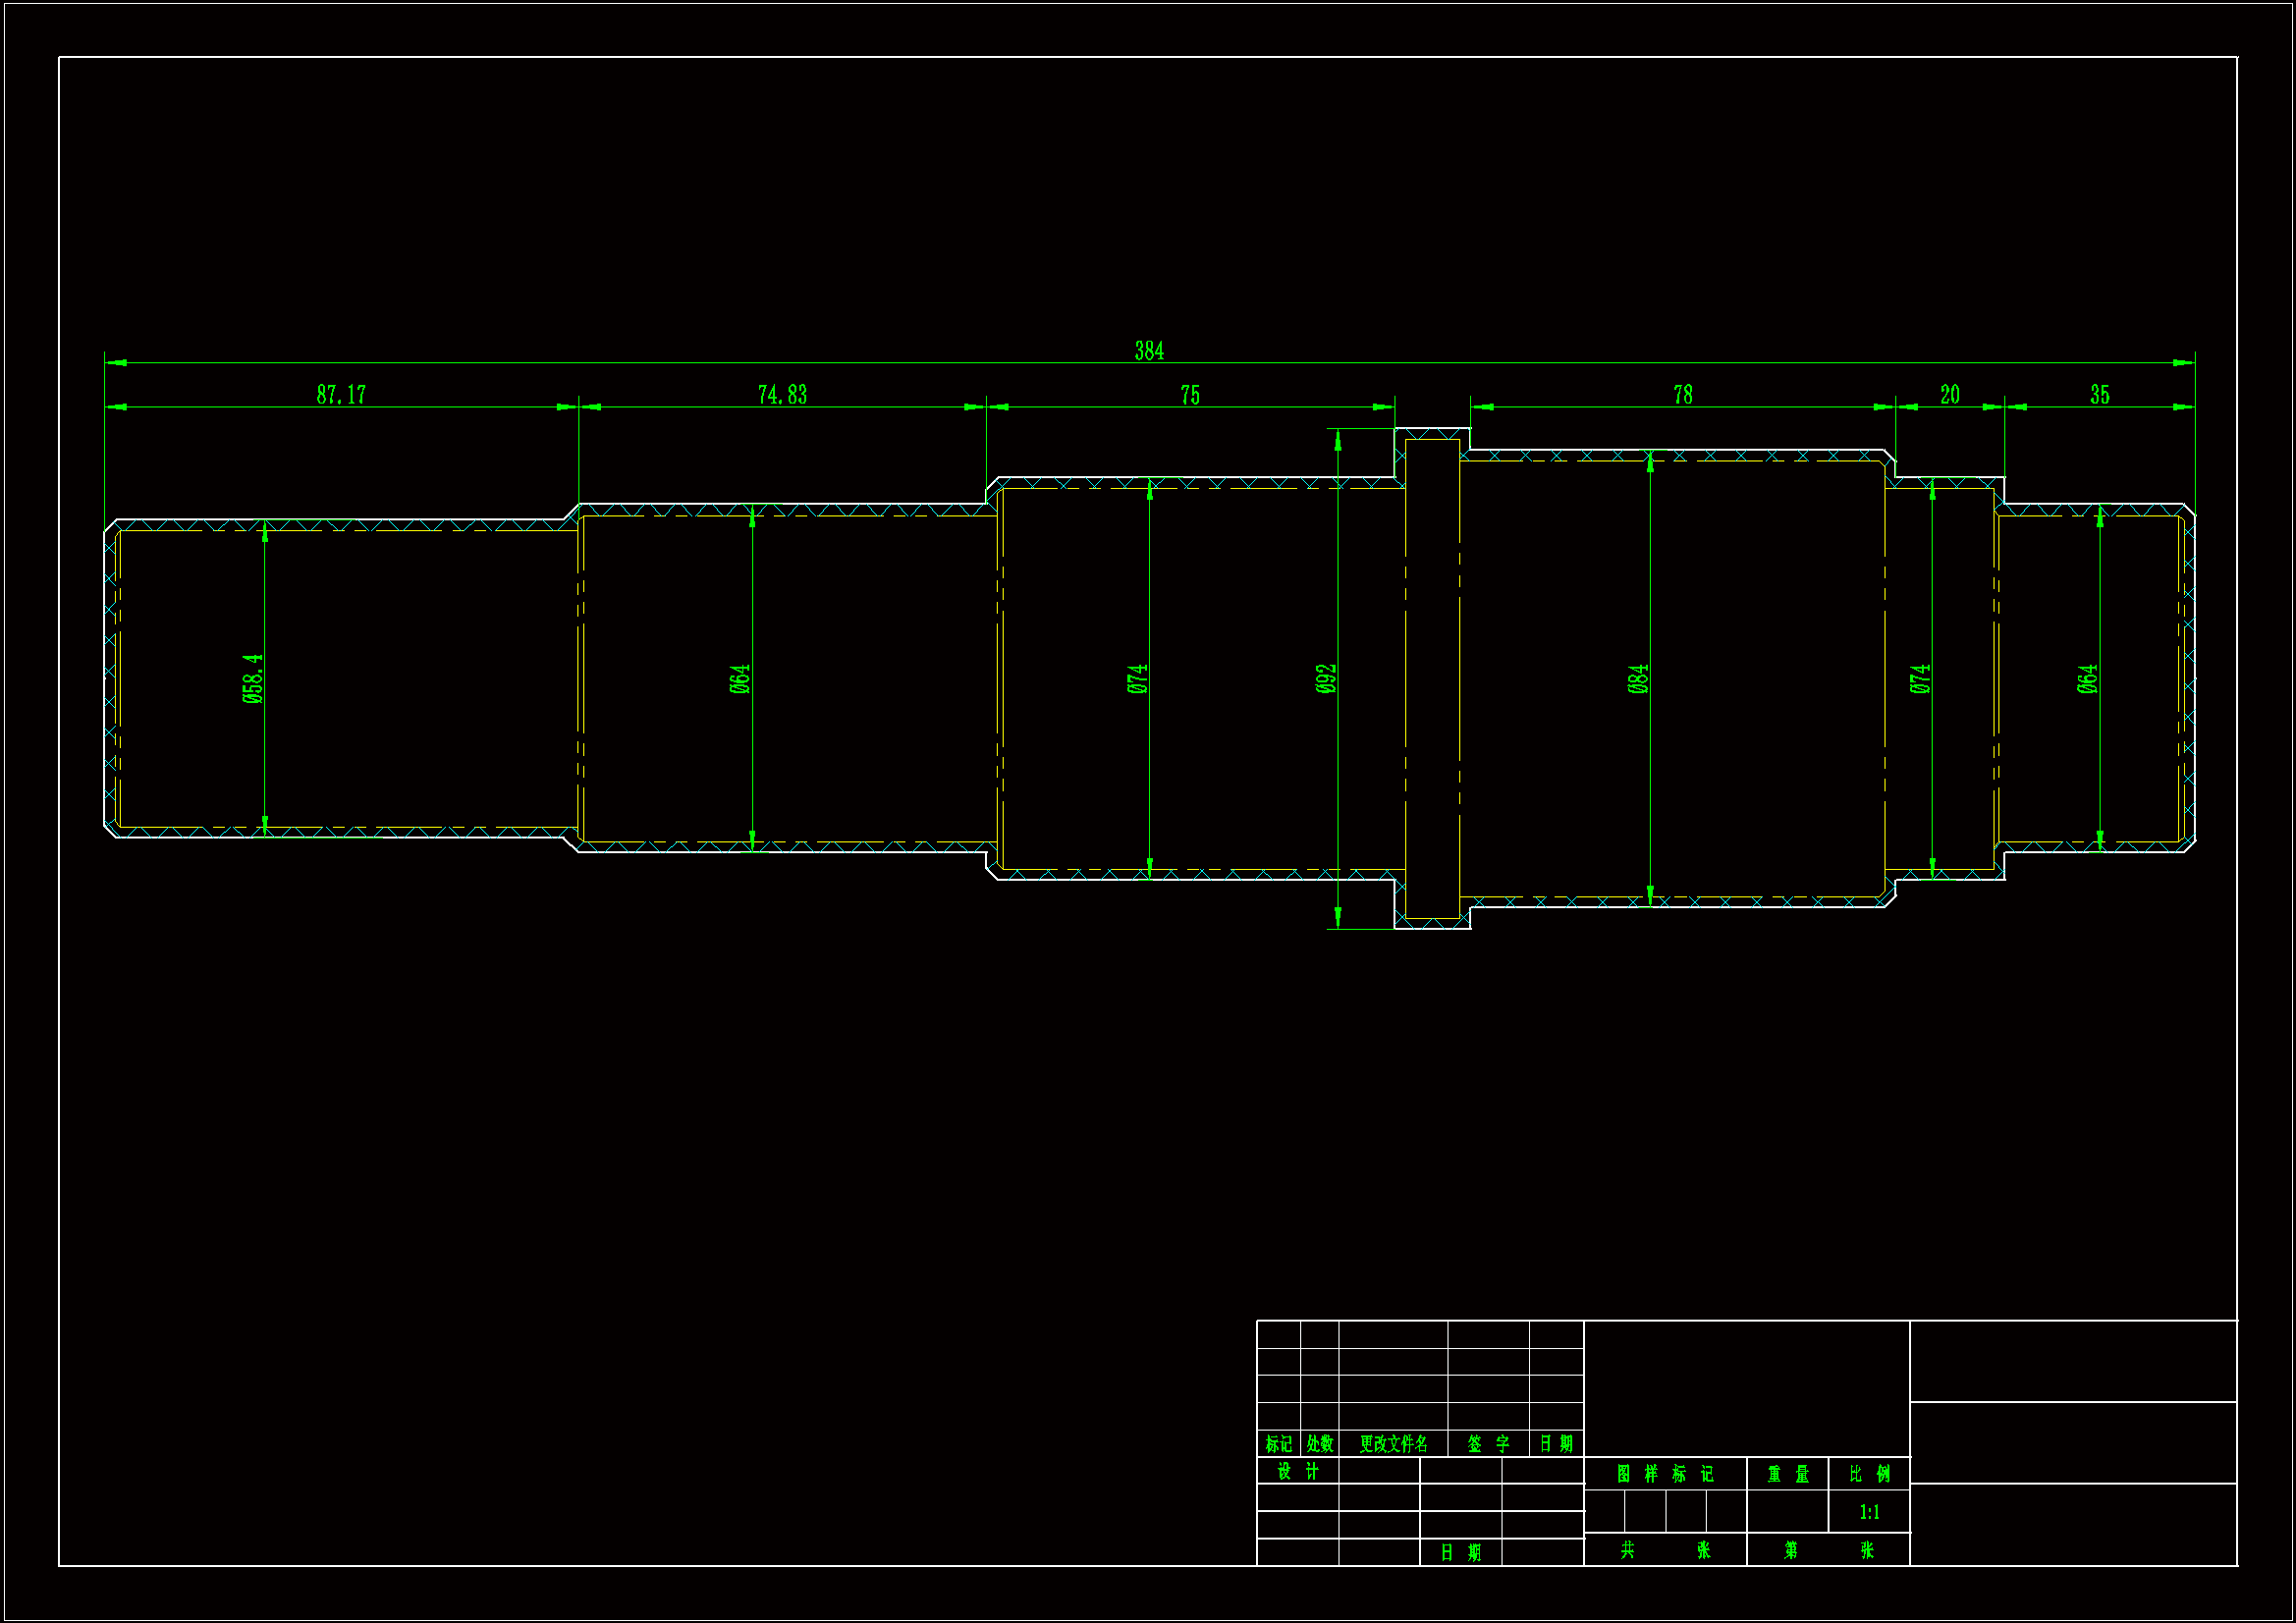Select the 20 length dimension label

pyautogui.click(x=1950, y=395)
